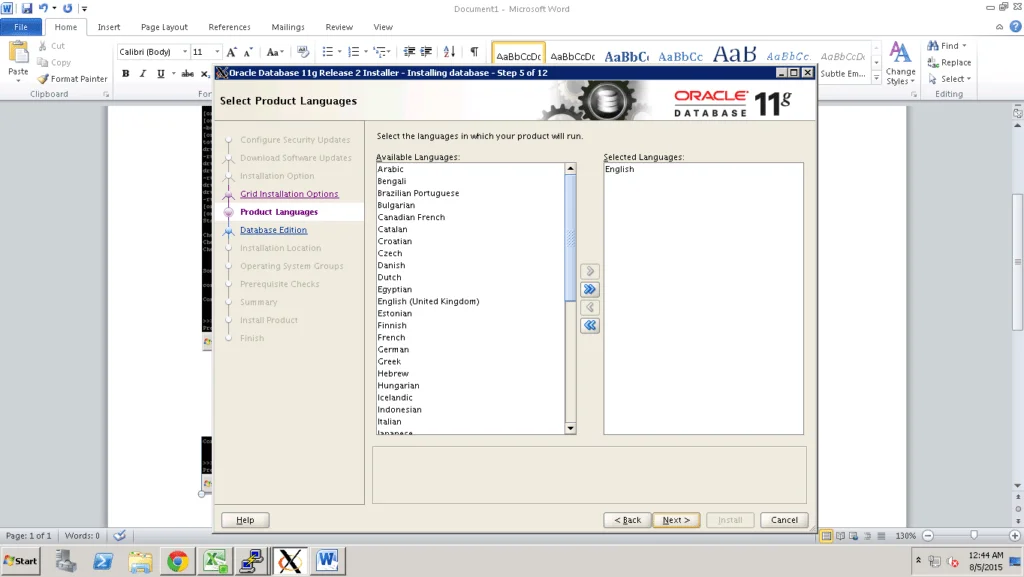1024x577 pixels.
Task: Switch to the Insert ribbon tab
Action: [108, 27]
